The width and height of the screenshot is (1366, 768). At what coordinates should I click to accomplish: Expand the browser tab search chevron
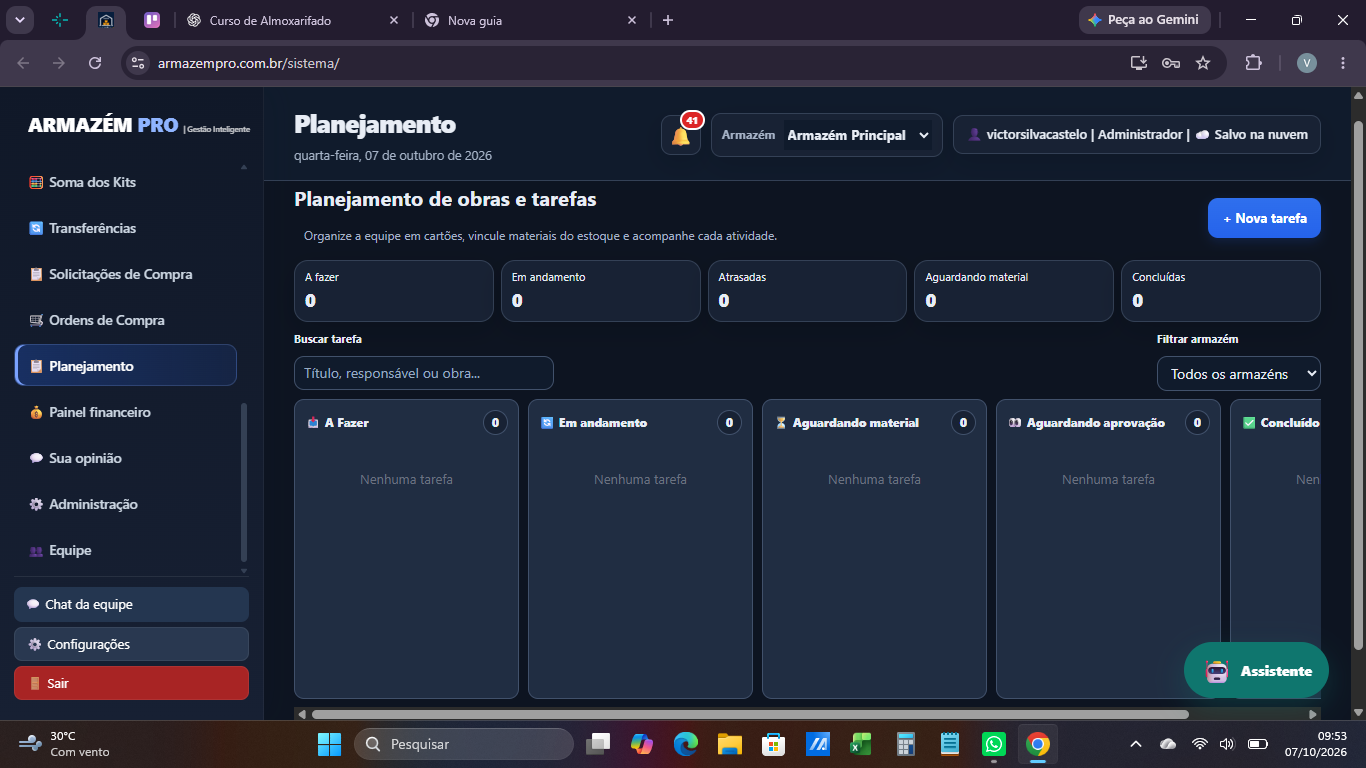[x=20, y=20]
